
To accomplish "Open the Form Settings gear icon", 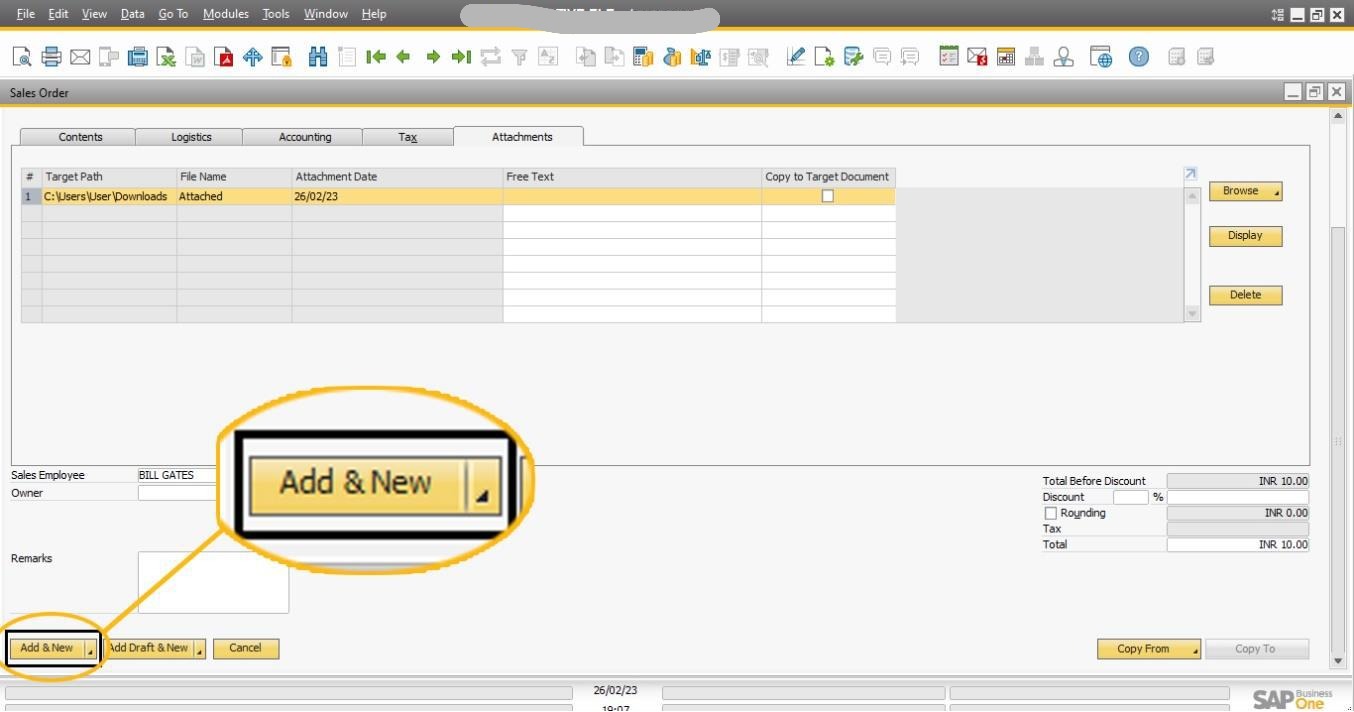I will point(822,57).
